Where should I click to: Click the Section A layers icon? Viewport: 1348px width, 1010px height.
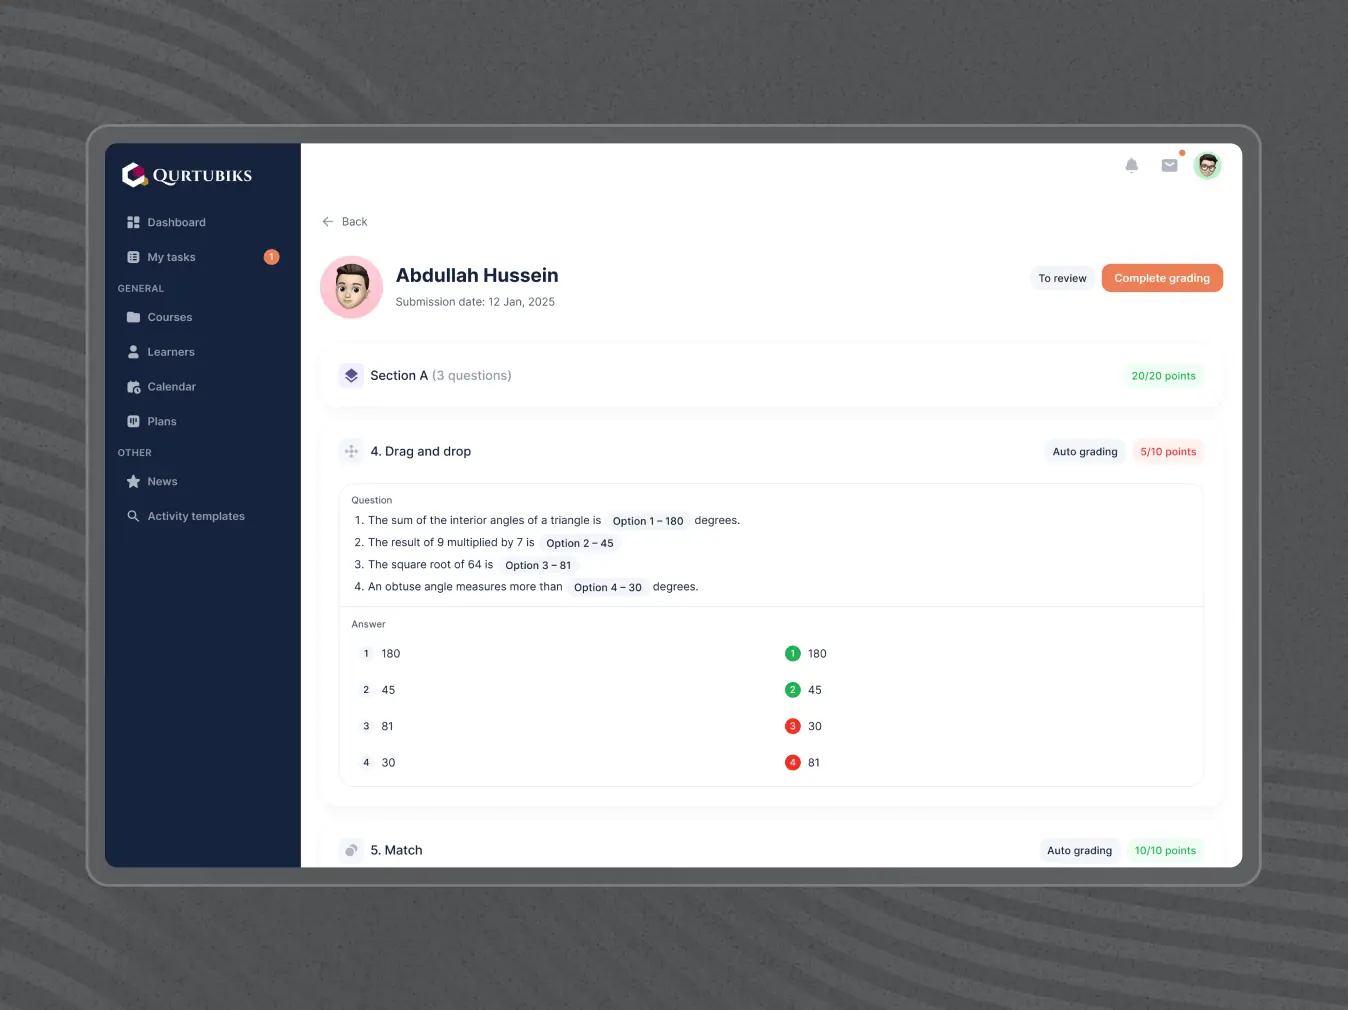coord(351,375)
